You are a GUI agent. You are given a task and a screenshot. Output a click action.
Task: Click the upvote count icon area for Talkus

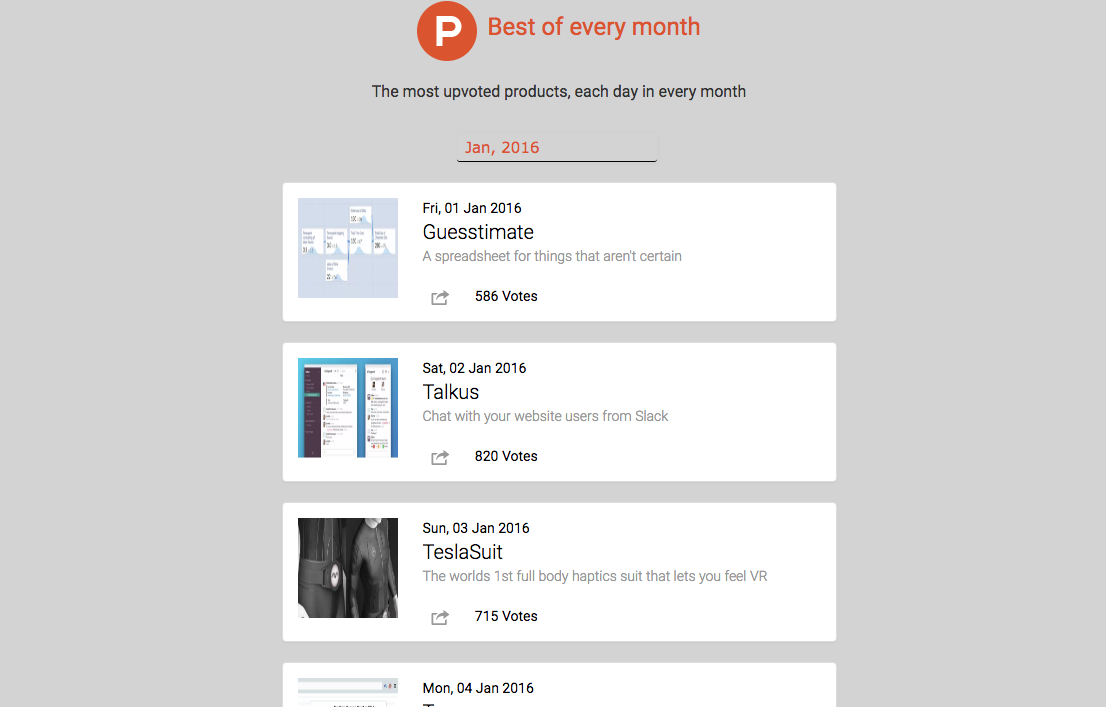pos(440,457)
